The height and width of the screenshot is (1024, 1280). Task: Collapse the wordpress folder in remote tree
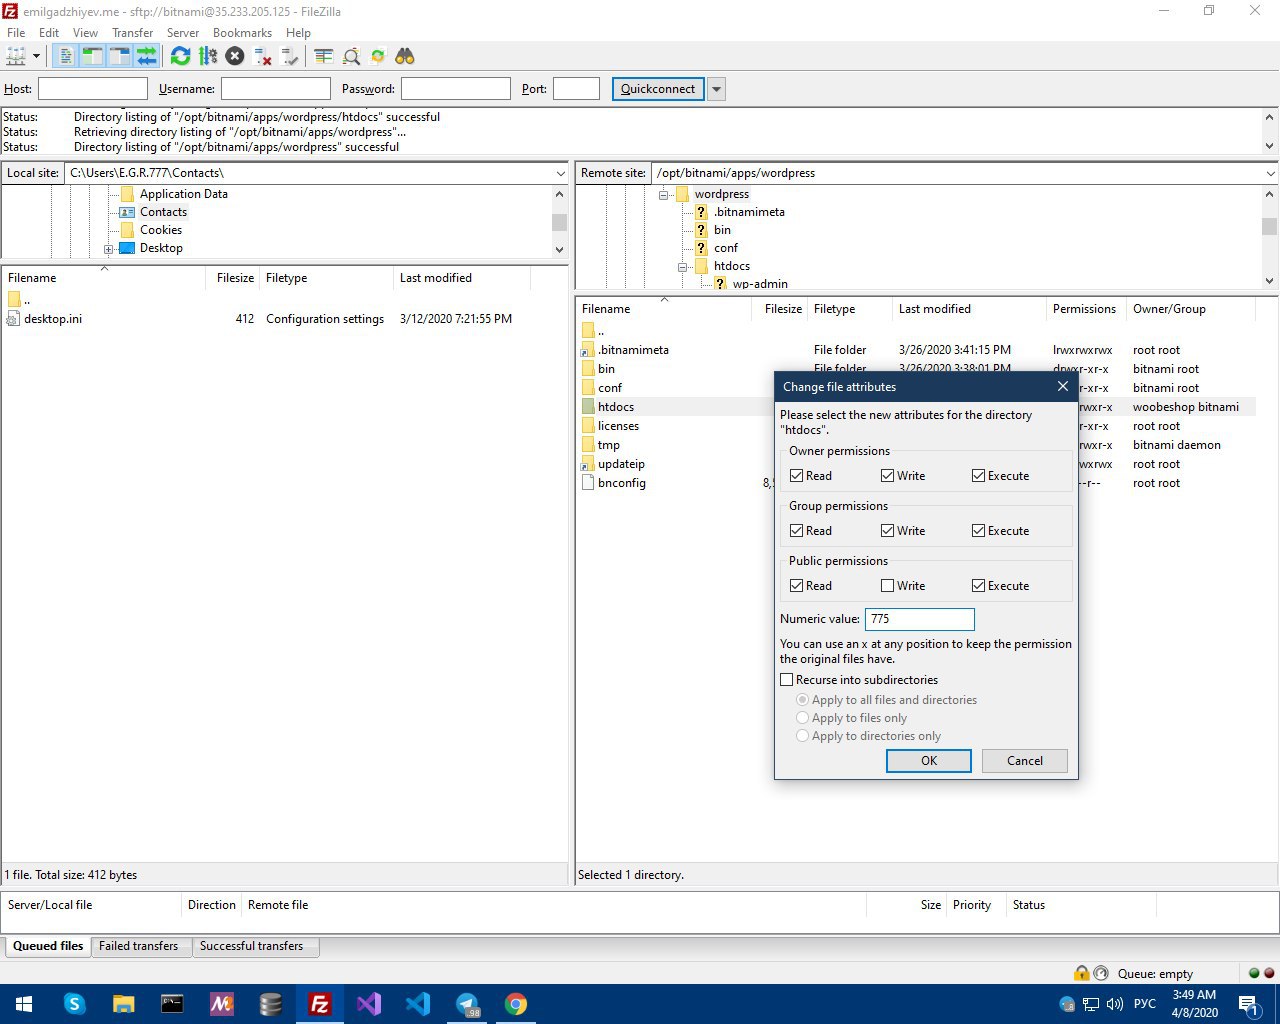(663, 195)
